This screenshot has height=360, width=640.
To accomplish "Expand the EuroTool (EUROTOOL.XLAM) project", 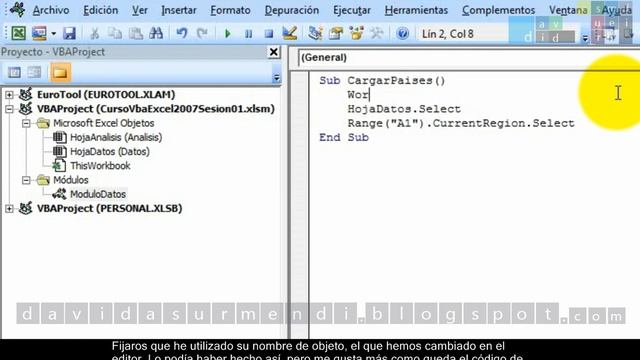I will [9, 95].
